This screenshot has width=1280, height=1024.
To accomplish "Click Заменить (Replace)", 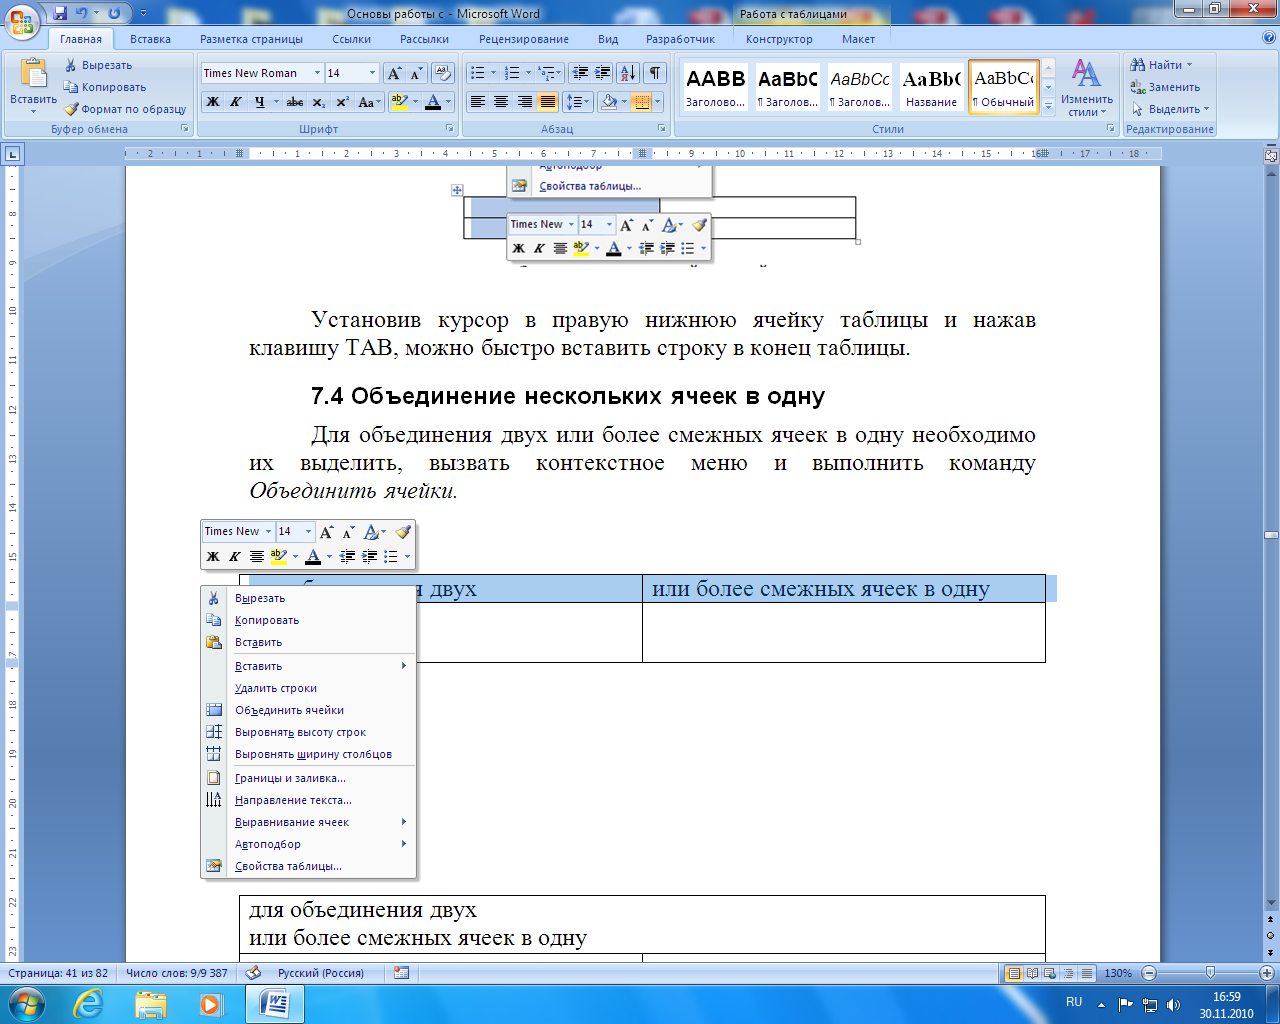I will [x=1165, y=87].
